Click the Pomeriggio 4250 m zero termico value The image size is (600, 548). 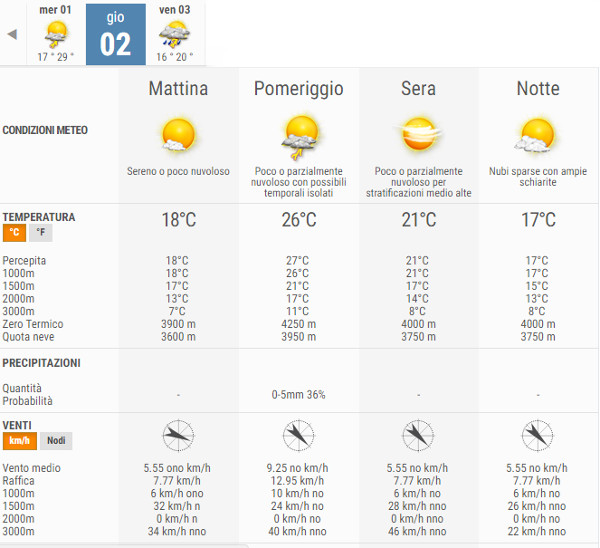click(298, 324)
